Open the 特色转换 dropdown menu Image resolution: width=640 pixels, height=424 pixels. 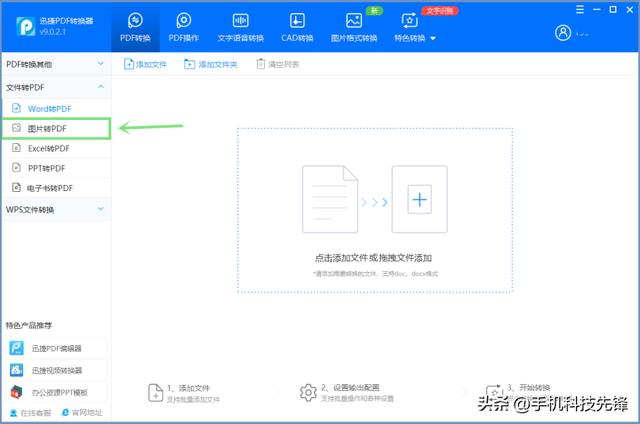pos(415,28)
